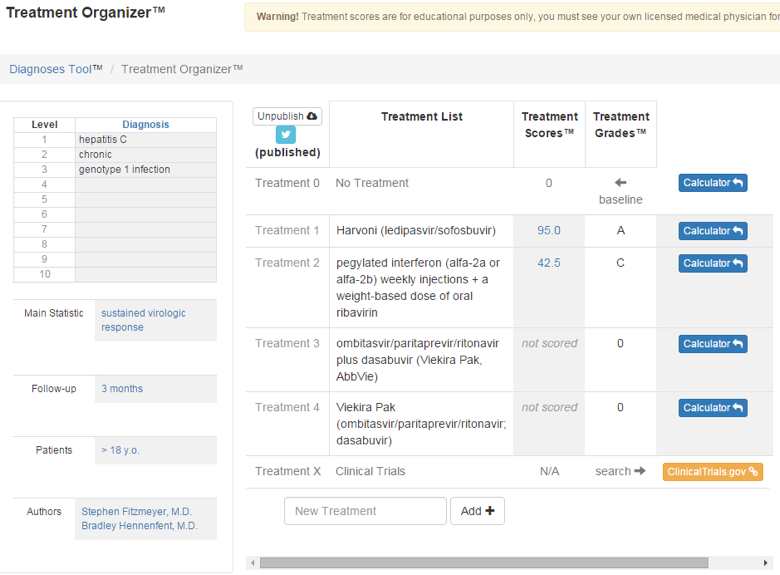Open Calculator for Harvoni treatment
This screenshot has width=780, height=575.
pyautogui.click(x=712, y=231)
